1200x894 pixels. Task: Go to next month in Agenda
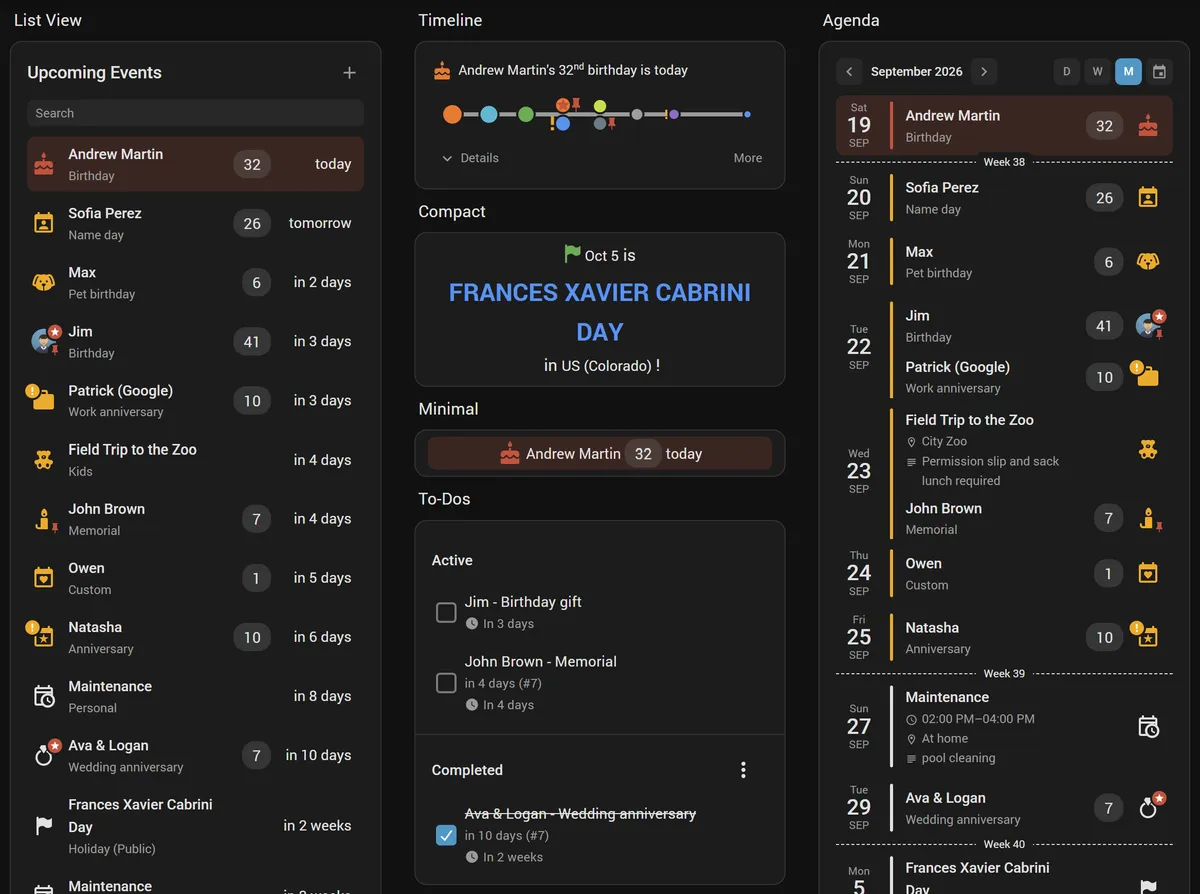(984, 72)
